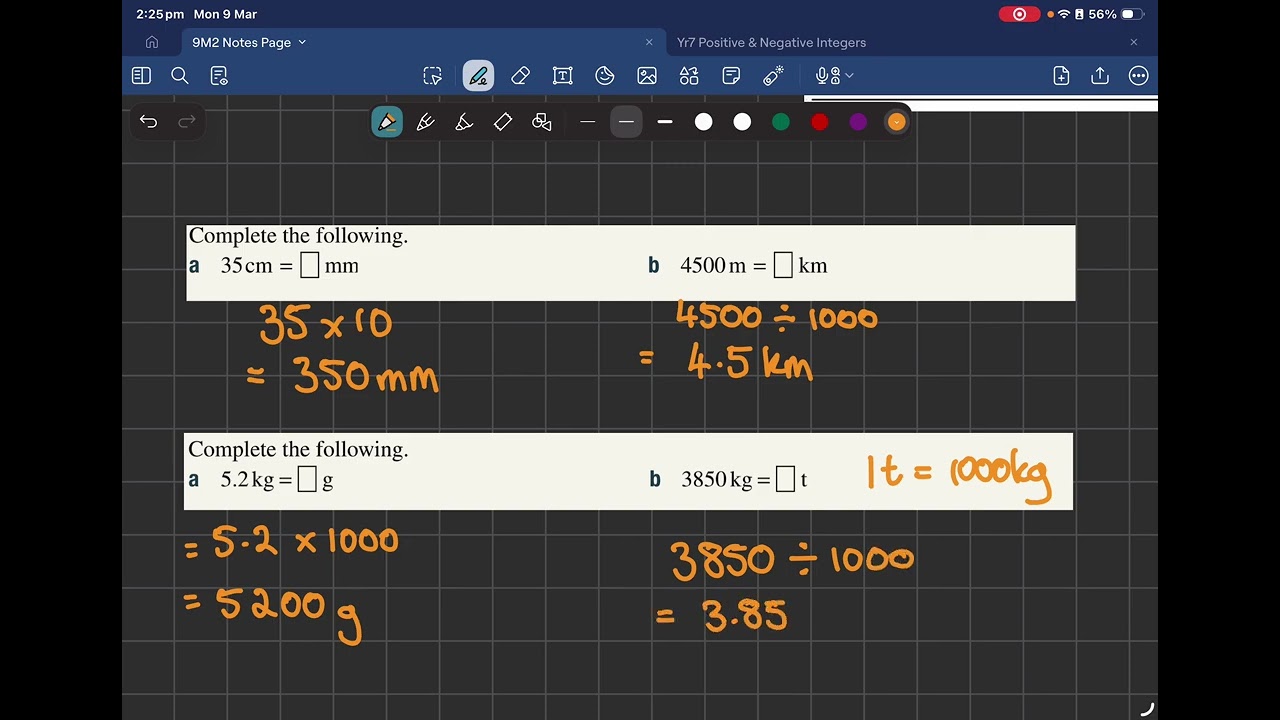This screenshot has height=720, width=1280.
Task: Tap the handwritten '= 5200 g' answer
Action: point(273,611)
